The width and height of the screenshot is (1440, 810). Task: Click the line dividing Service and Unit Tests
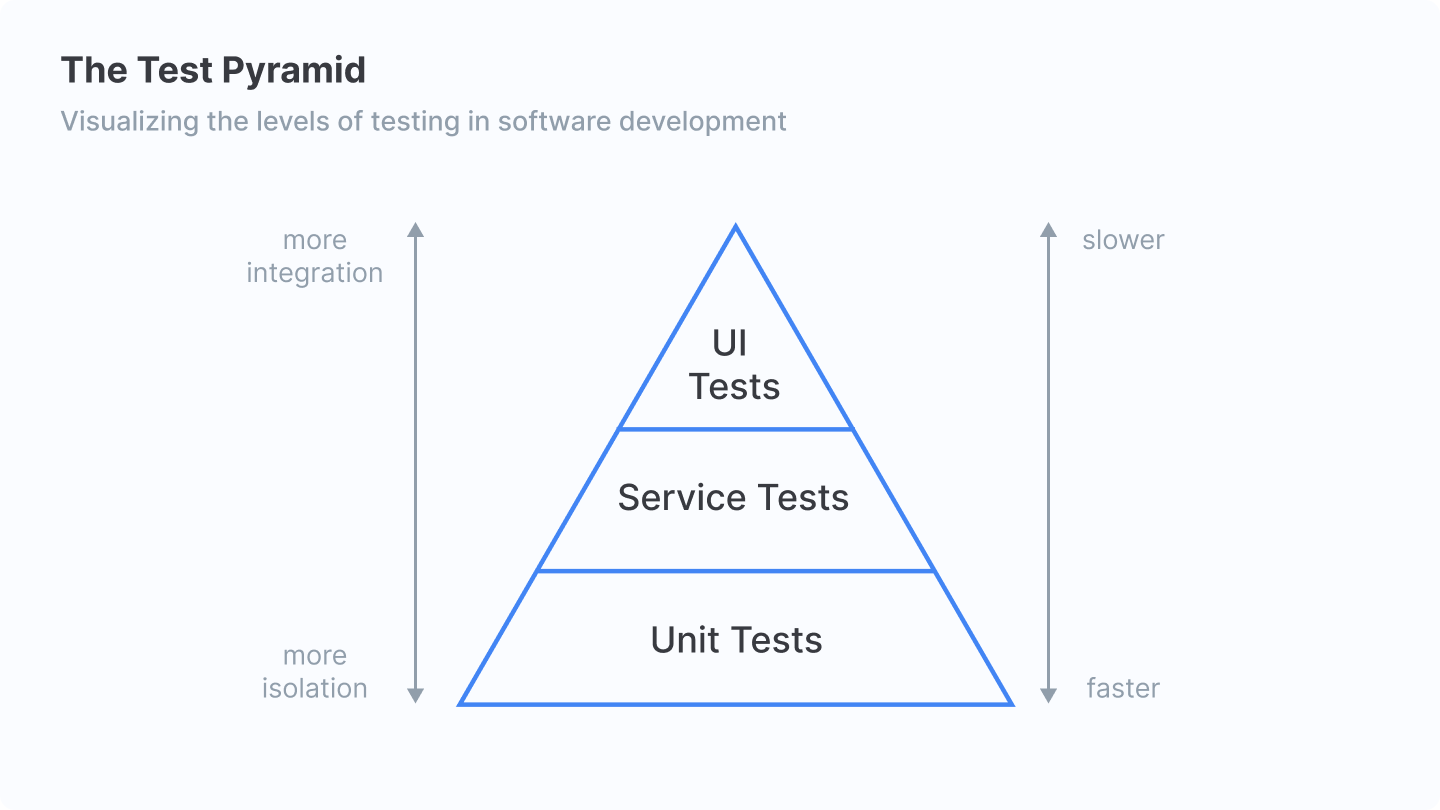pos(736,571)
